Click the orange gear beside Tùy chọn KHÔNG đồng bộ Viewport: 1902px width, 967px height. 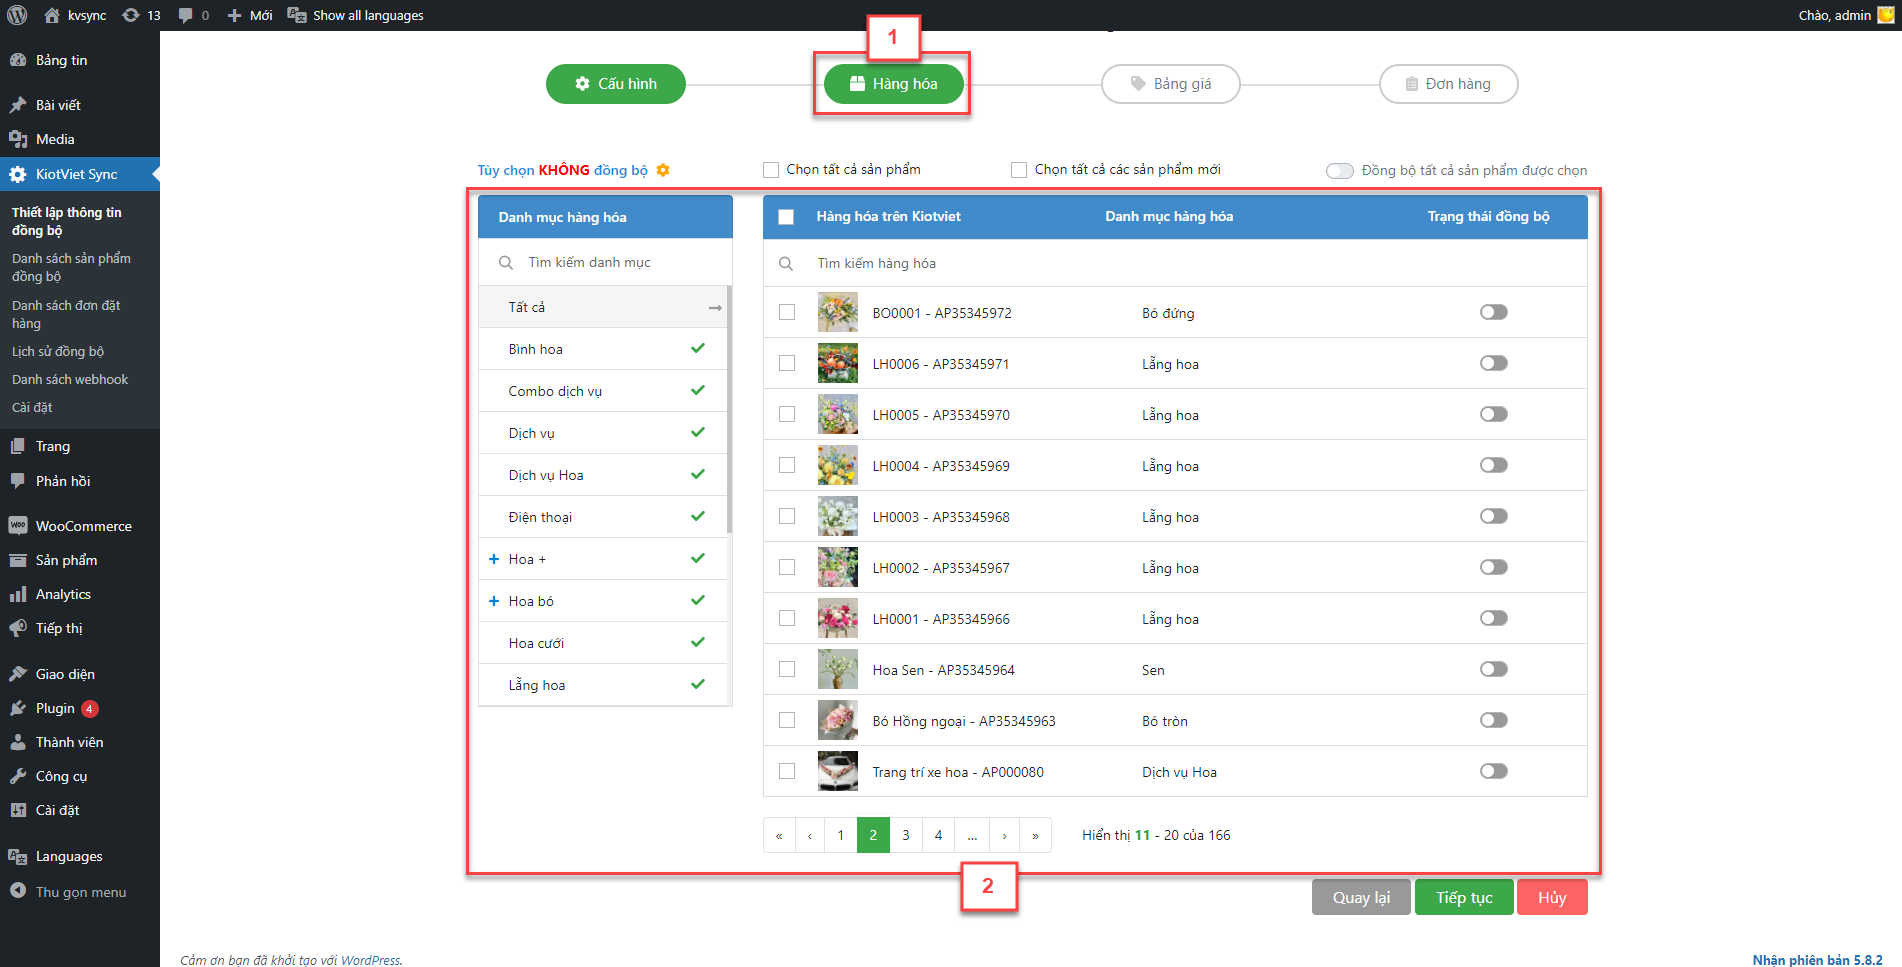point(663,170)
